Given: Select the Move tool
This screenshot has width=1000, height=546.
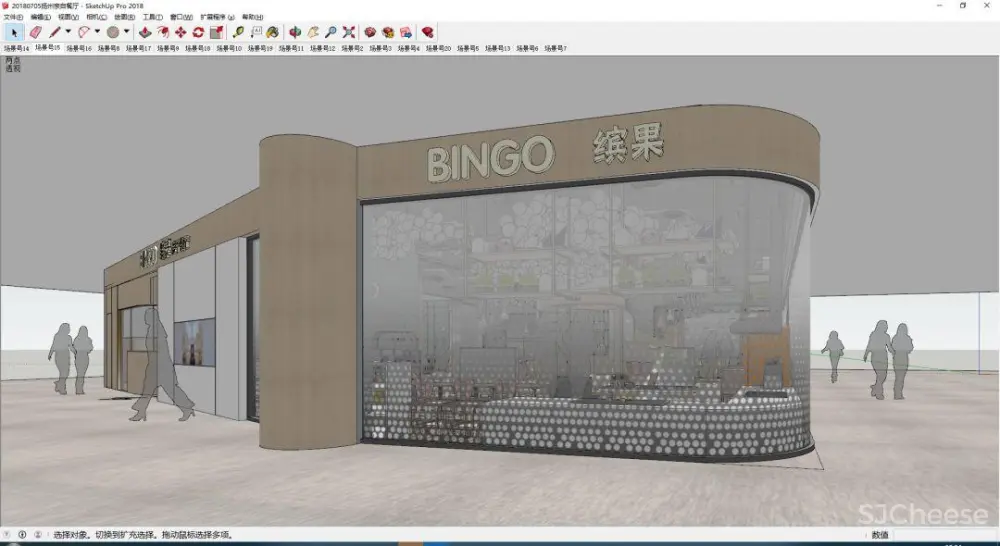Looking at the screenshot, I should [180, 32].
